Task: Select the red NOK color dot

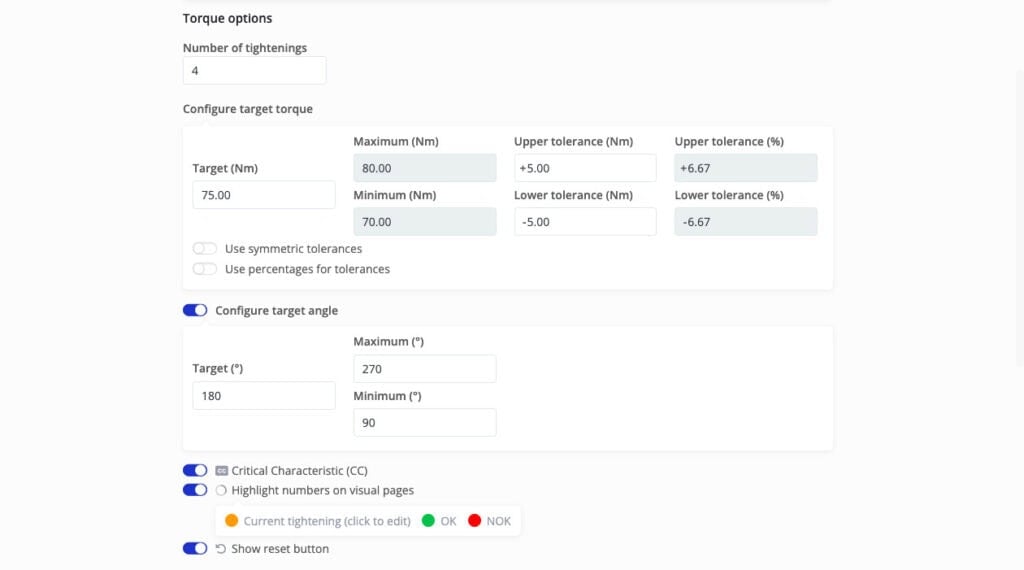Action: tap(474, 521)
